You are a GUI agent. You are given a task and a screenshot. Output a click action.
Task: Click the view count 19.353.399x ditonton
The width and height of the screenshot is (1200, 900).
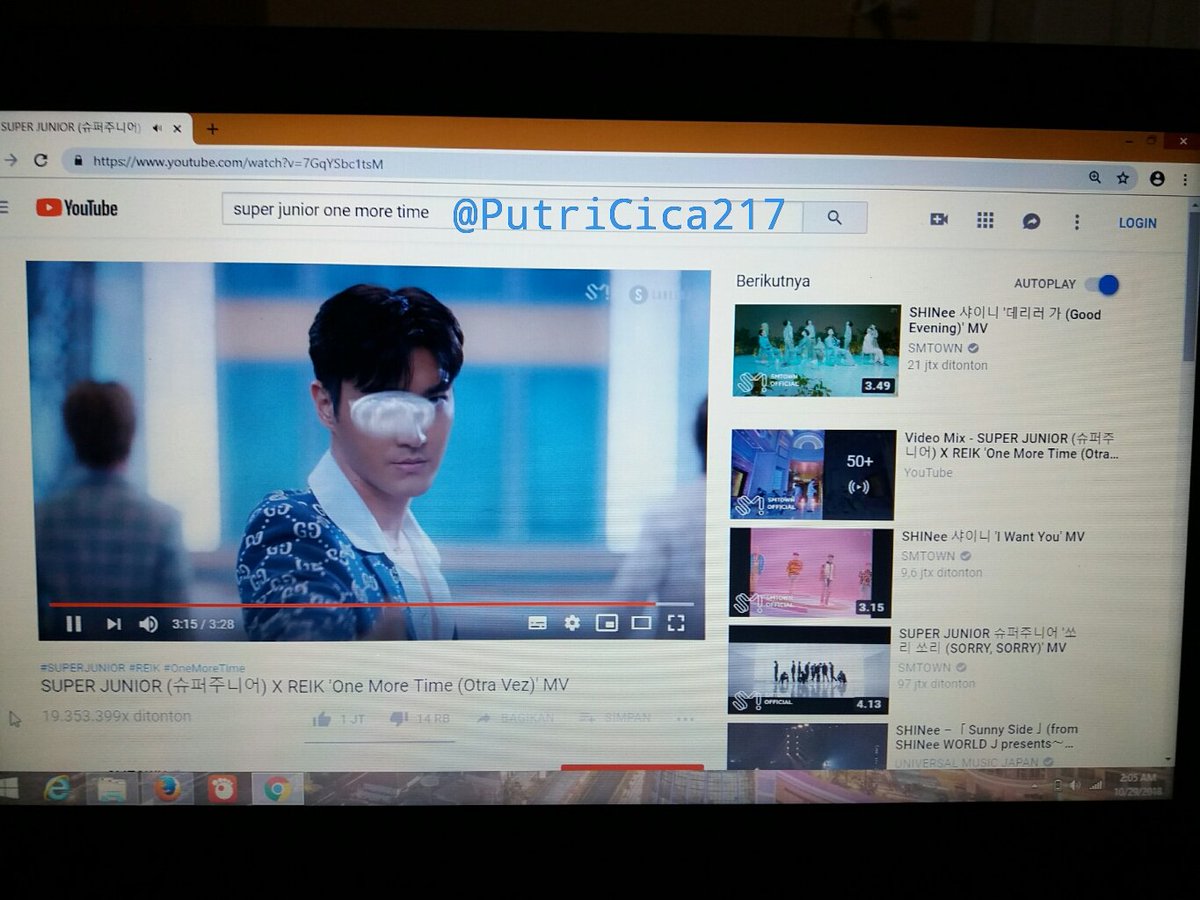[x=116, y=716]
